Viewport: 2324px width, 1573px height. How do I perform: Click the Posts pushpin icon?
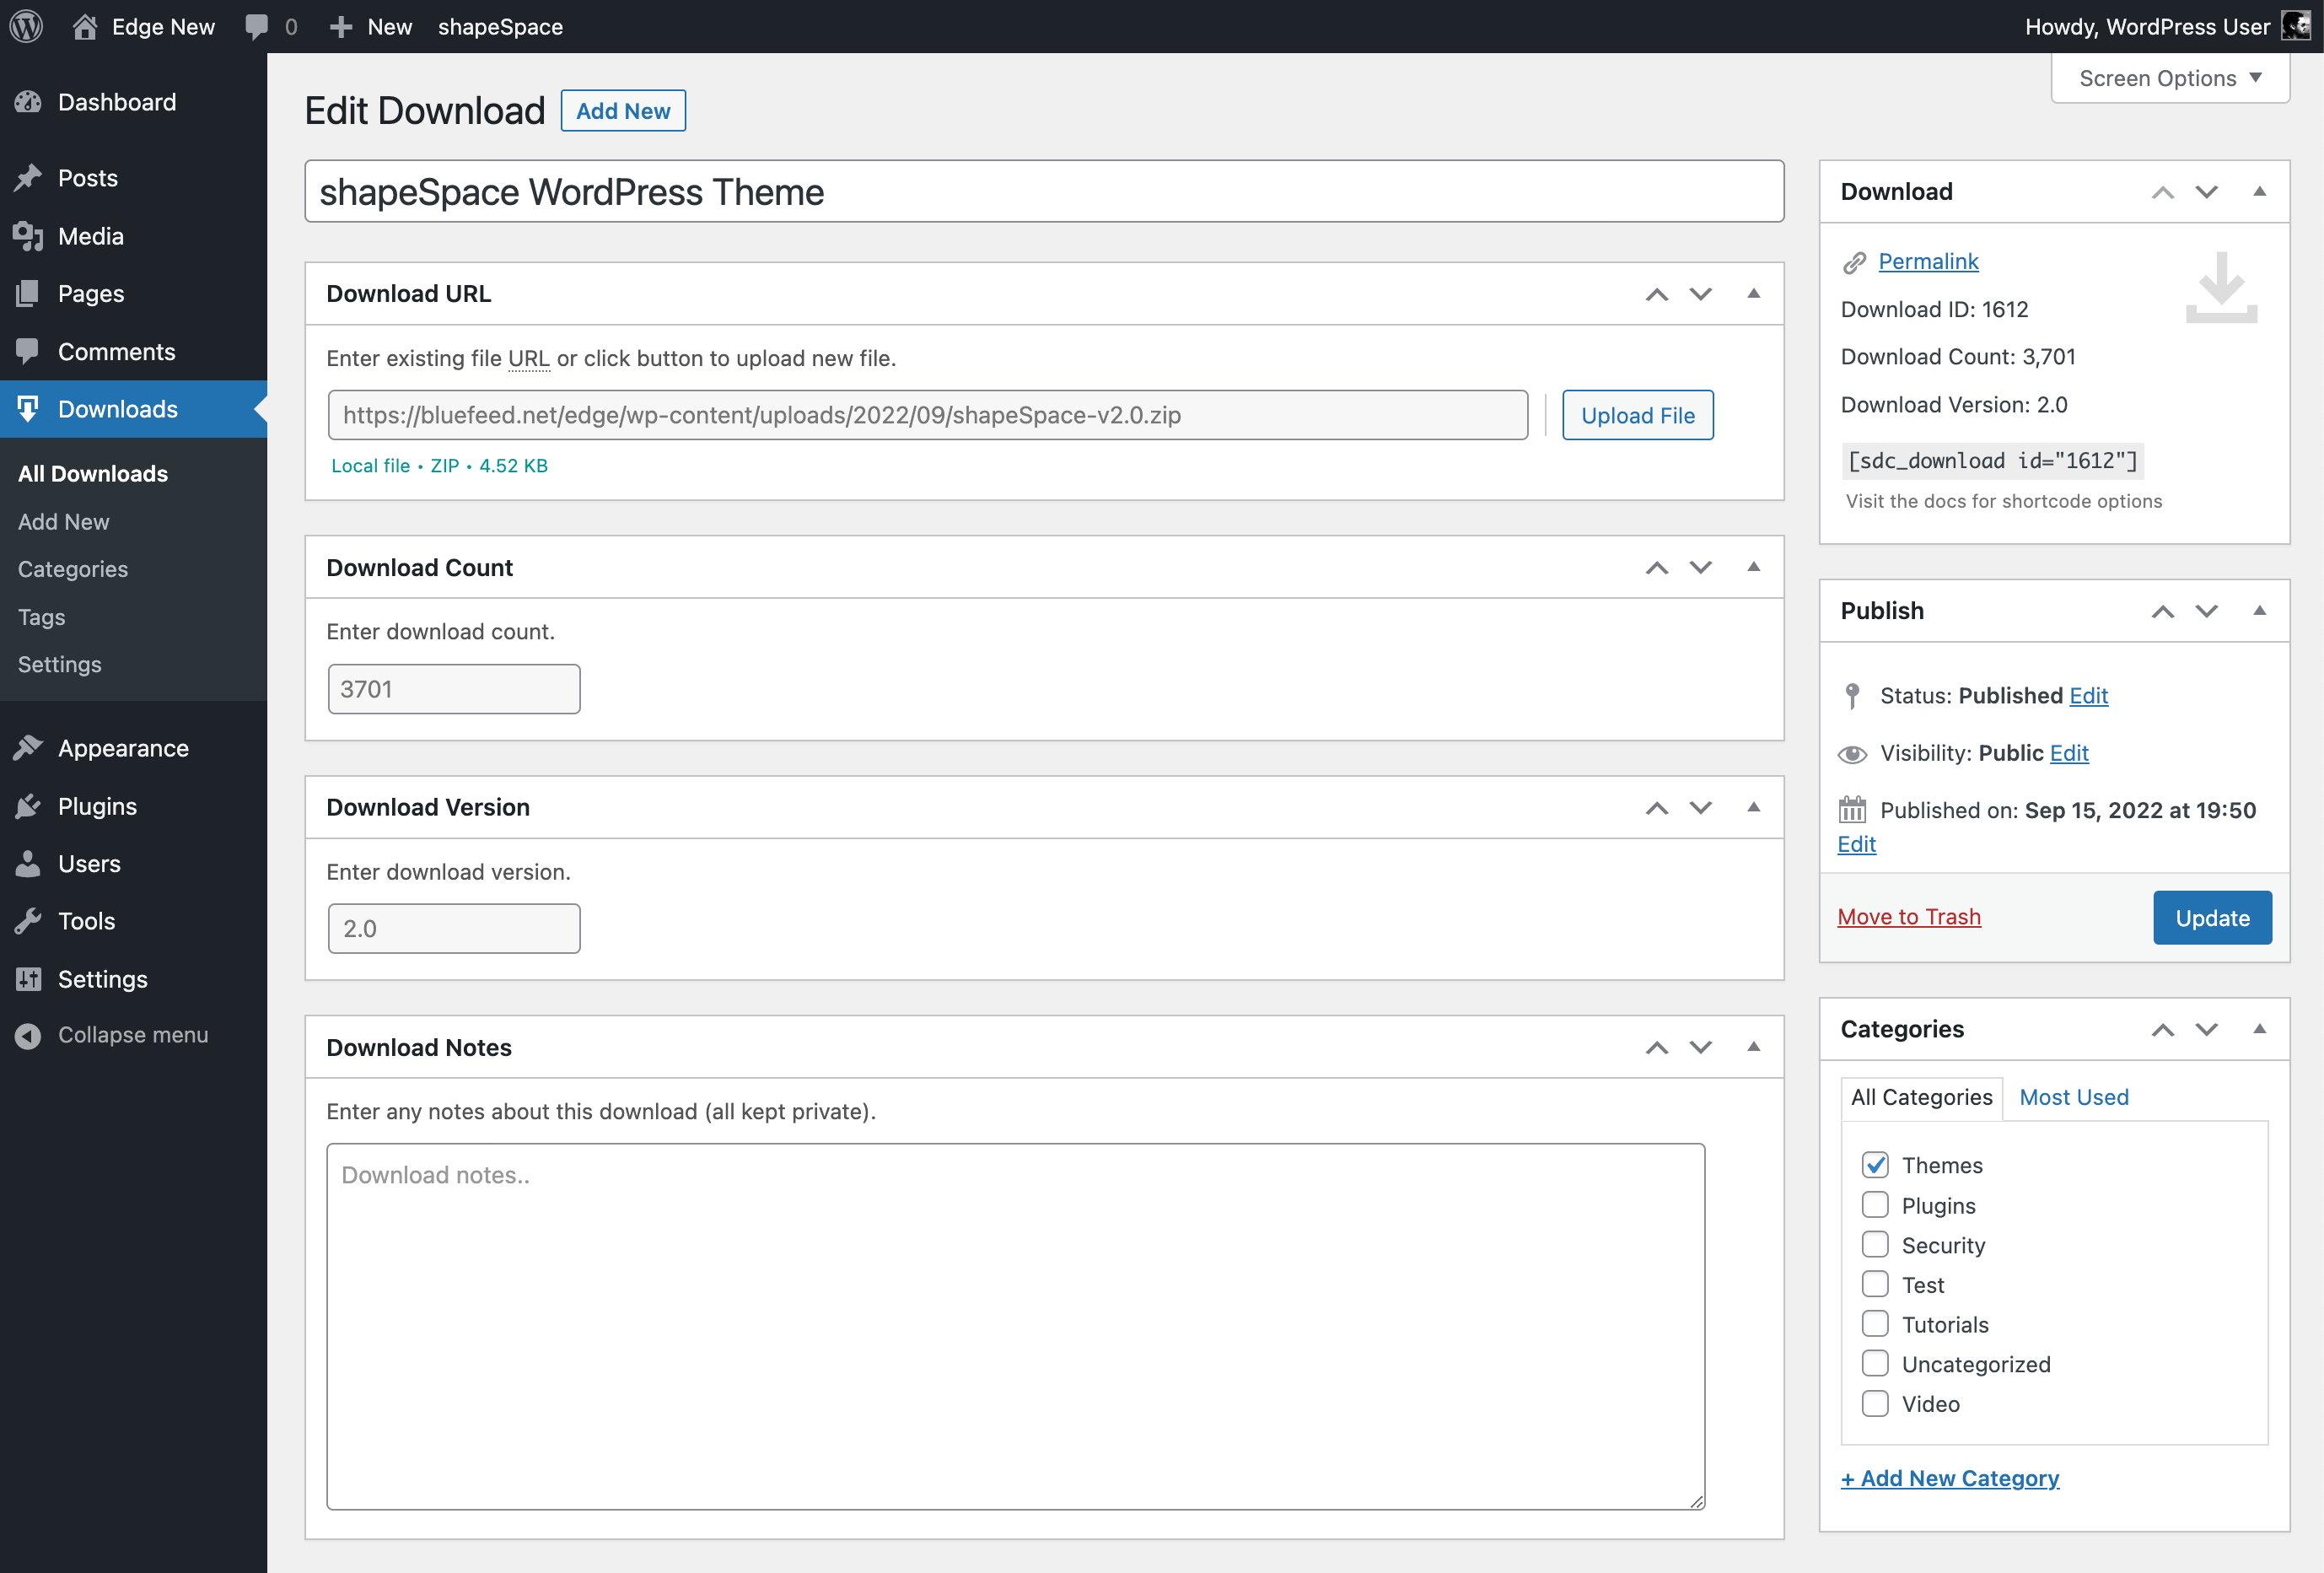[28, 178]
